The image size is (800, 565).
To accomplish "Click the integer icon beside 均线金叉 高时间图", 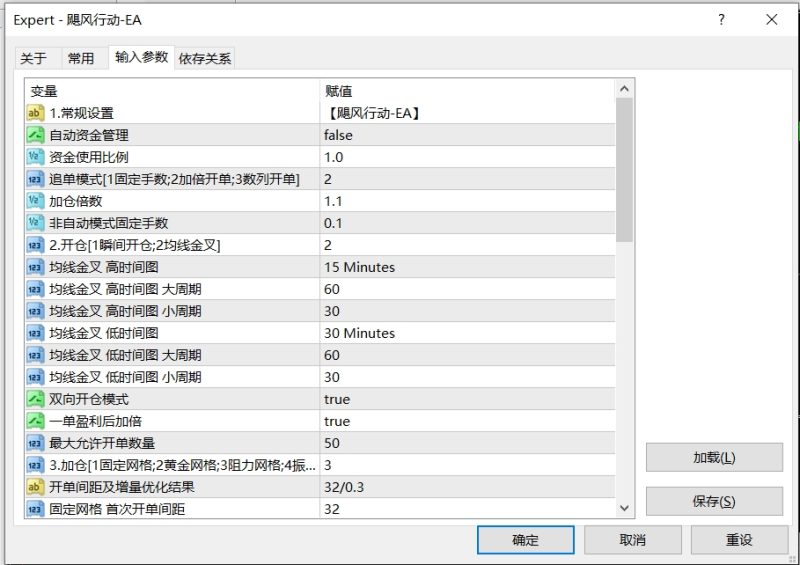I will tap(35, 267).
